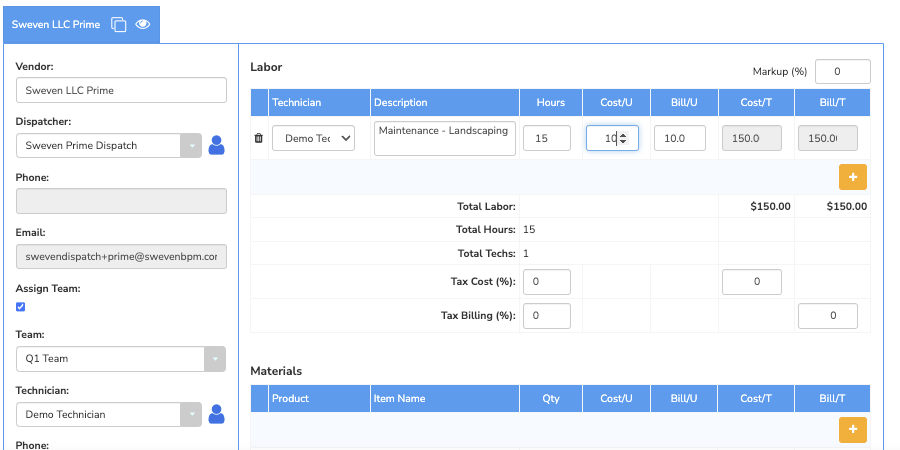The height and width of the screenshot is (450, 900).
Task: Open the Dispatcher dropdown arrow
Action: click(191, 146)
